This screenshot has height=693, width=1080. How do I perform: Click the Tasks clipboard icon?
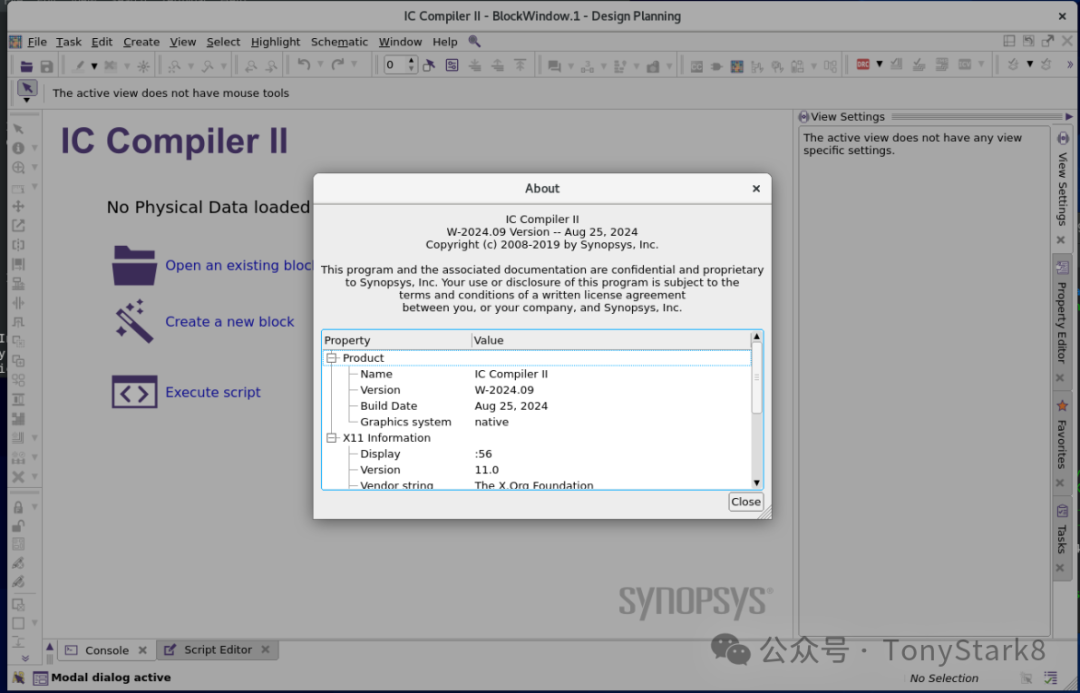coord(1062,511)
